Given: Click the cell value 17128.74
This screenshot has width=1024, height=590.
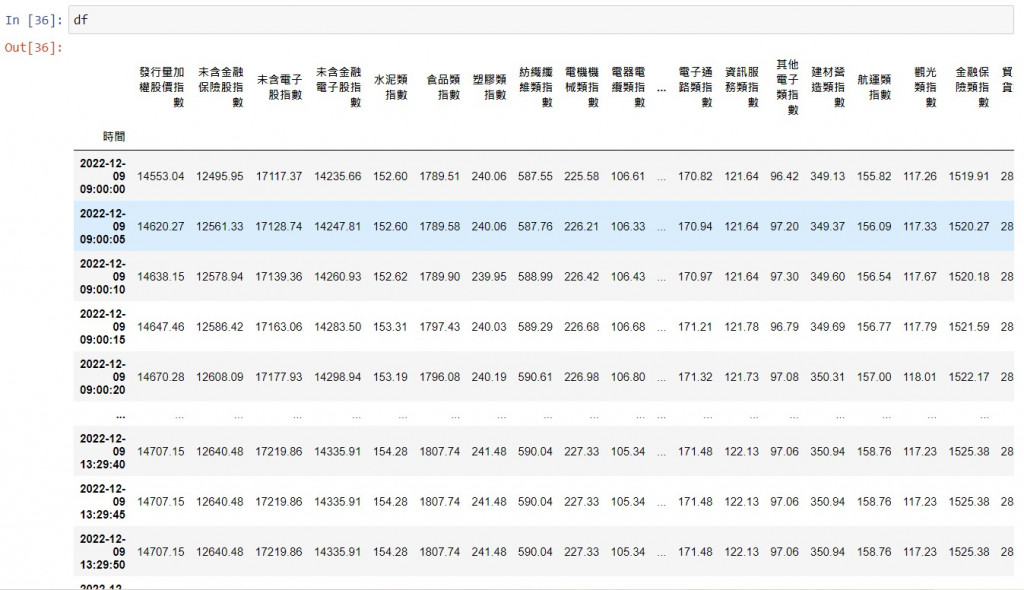Looking at the screenshot, I should pos(279,227).
